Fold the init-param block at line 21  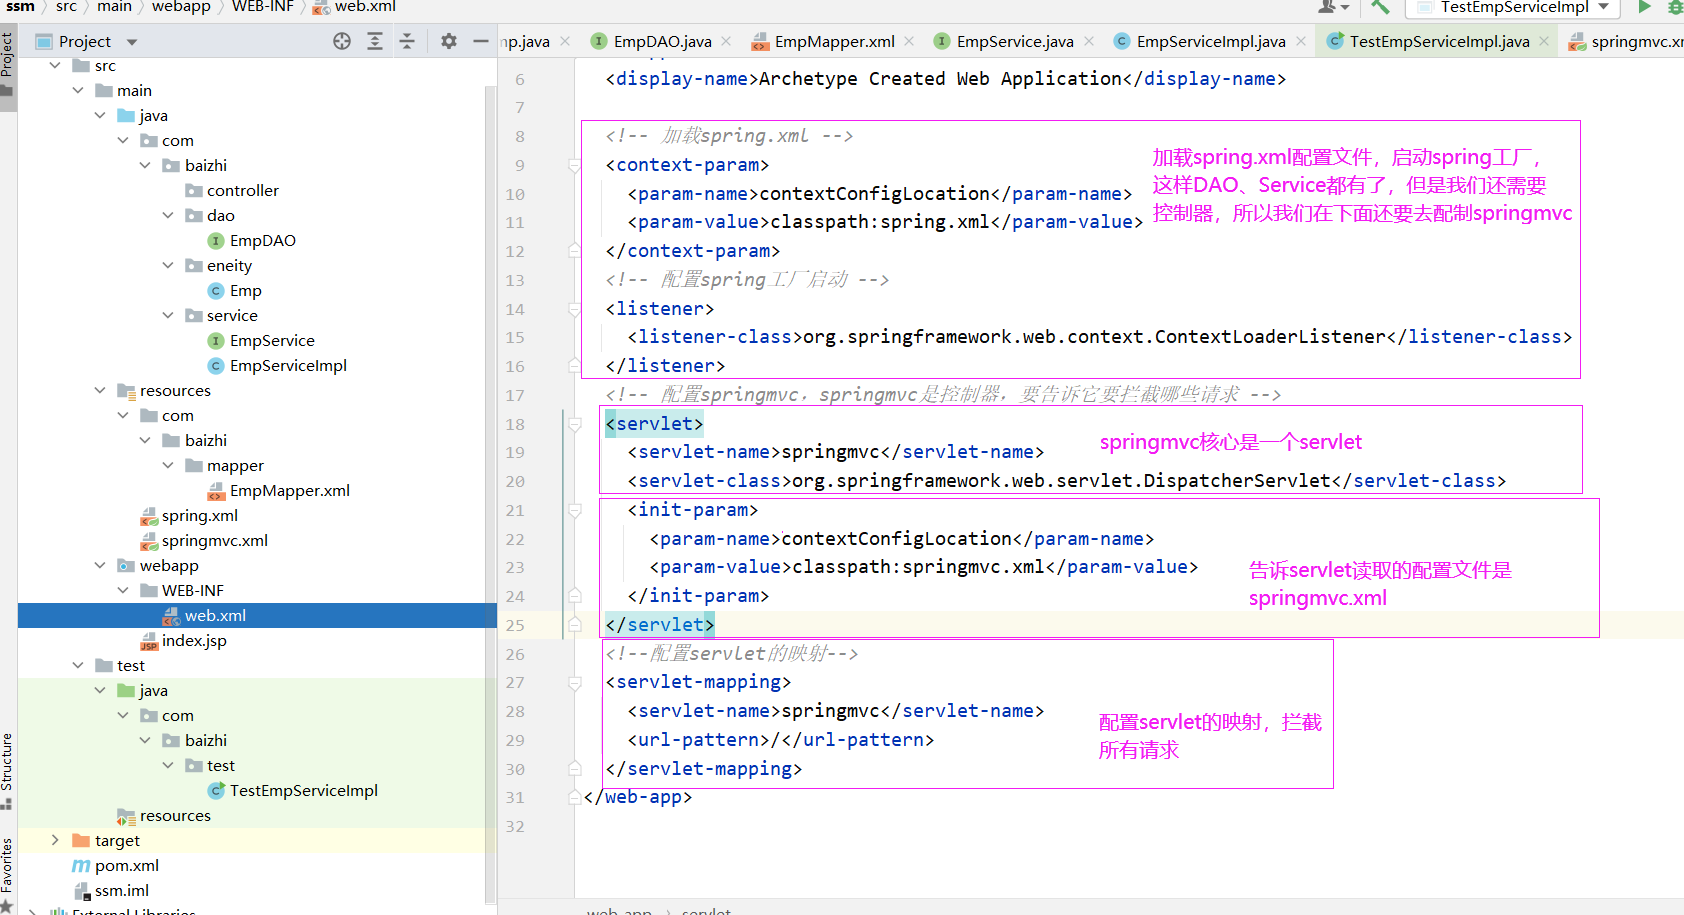pos(575,510)
